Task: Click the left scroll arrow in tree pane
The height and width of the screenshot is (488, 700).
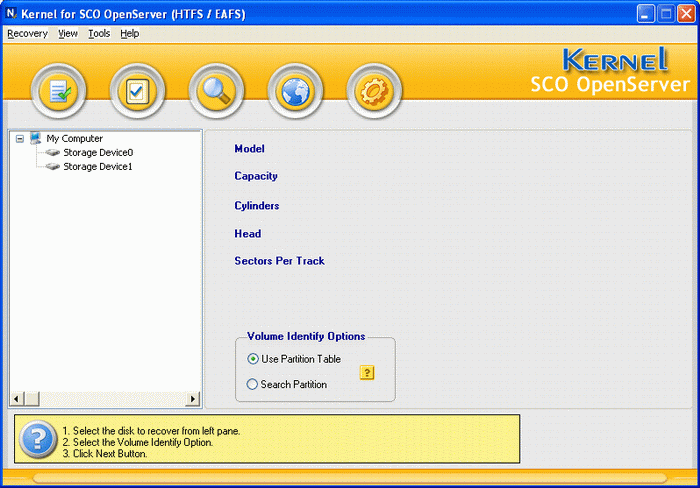Action: tap(17, 399)
